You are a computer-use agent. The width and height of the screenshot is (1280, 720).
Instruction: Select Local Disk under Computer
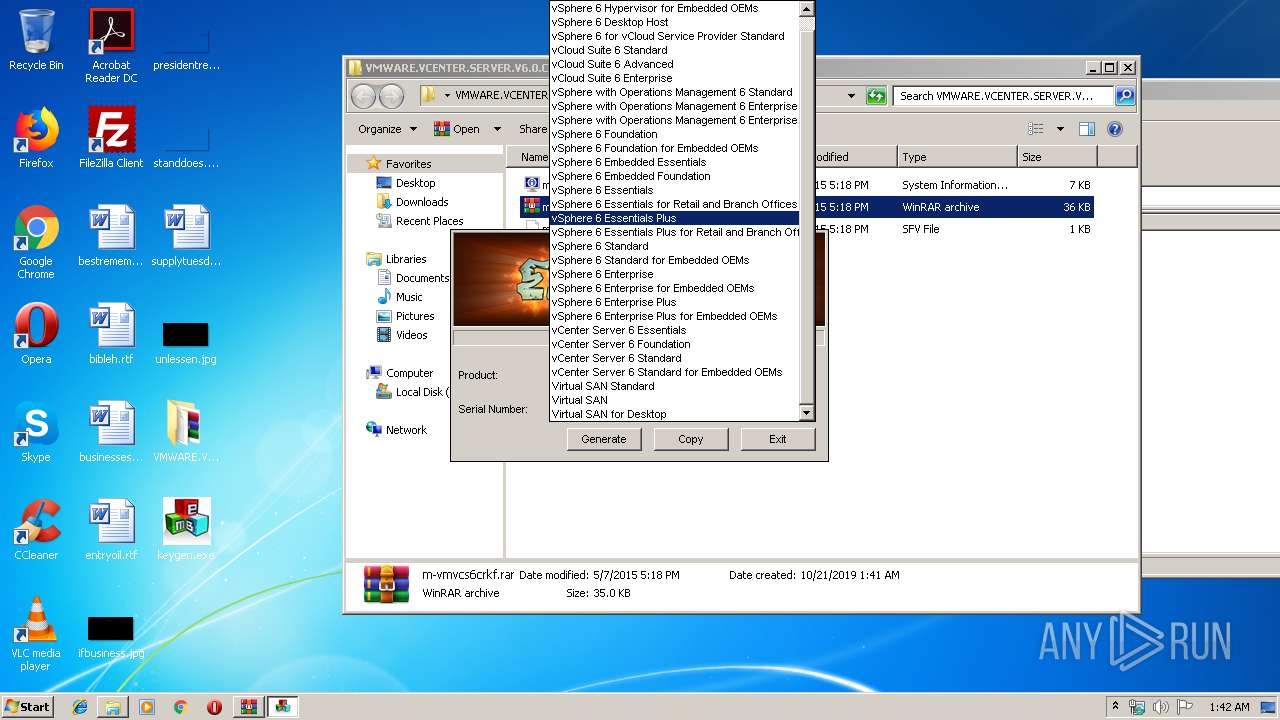(x=411, y=392)
